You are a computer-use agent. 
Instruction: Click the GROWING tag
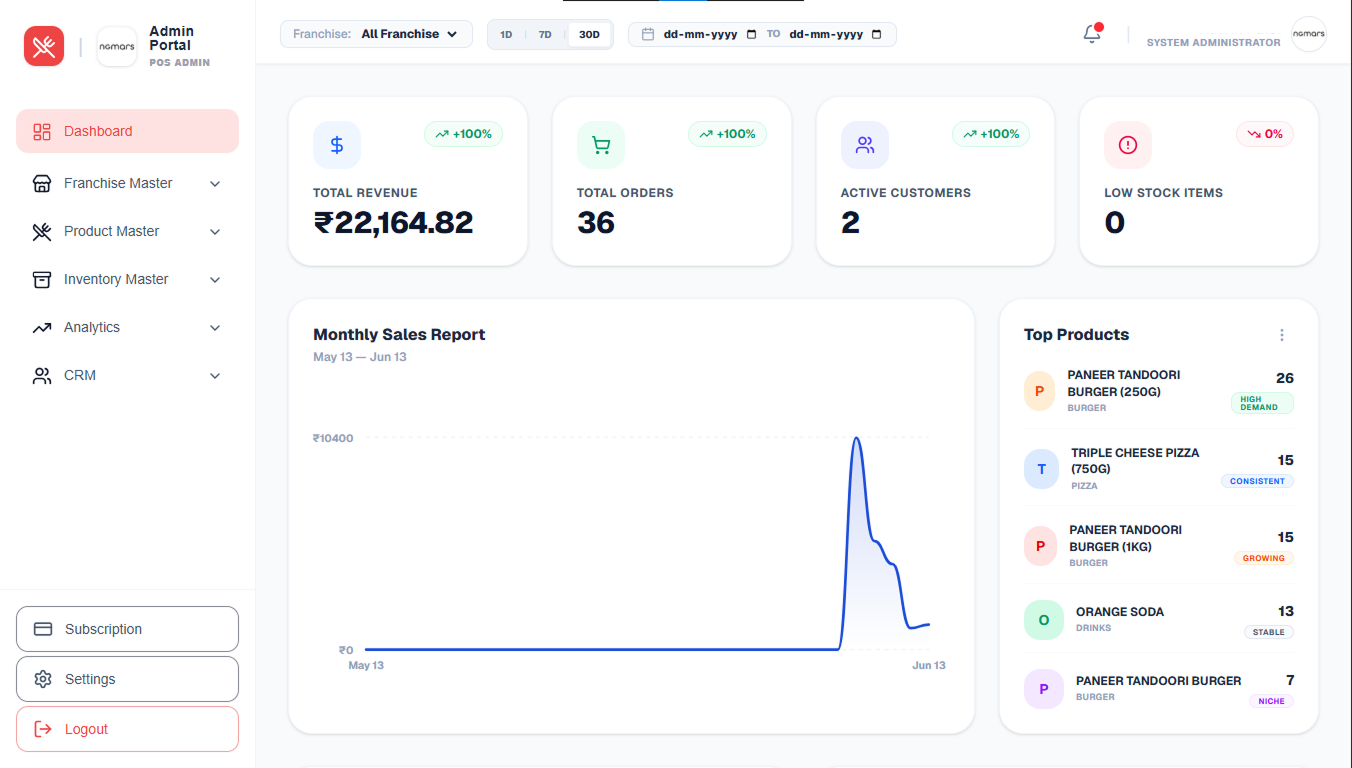point(1264,558)
